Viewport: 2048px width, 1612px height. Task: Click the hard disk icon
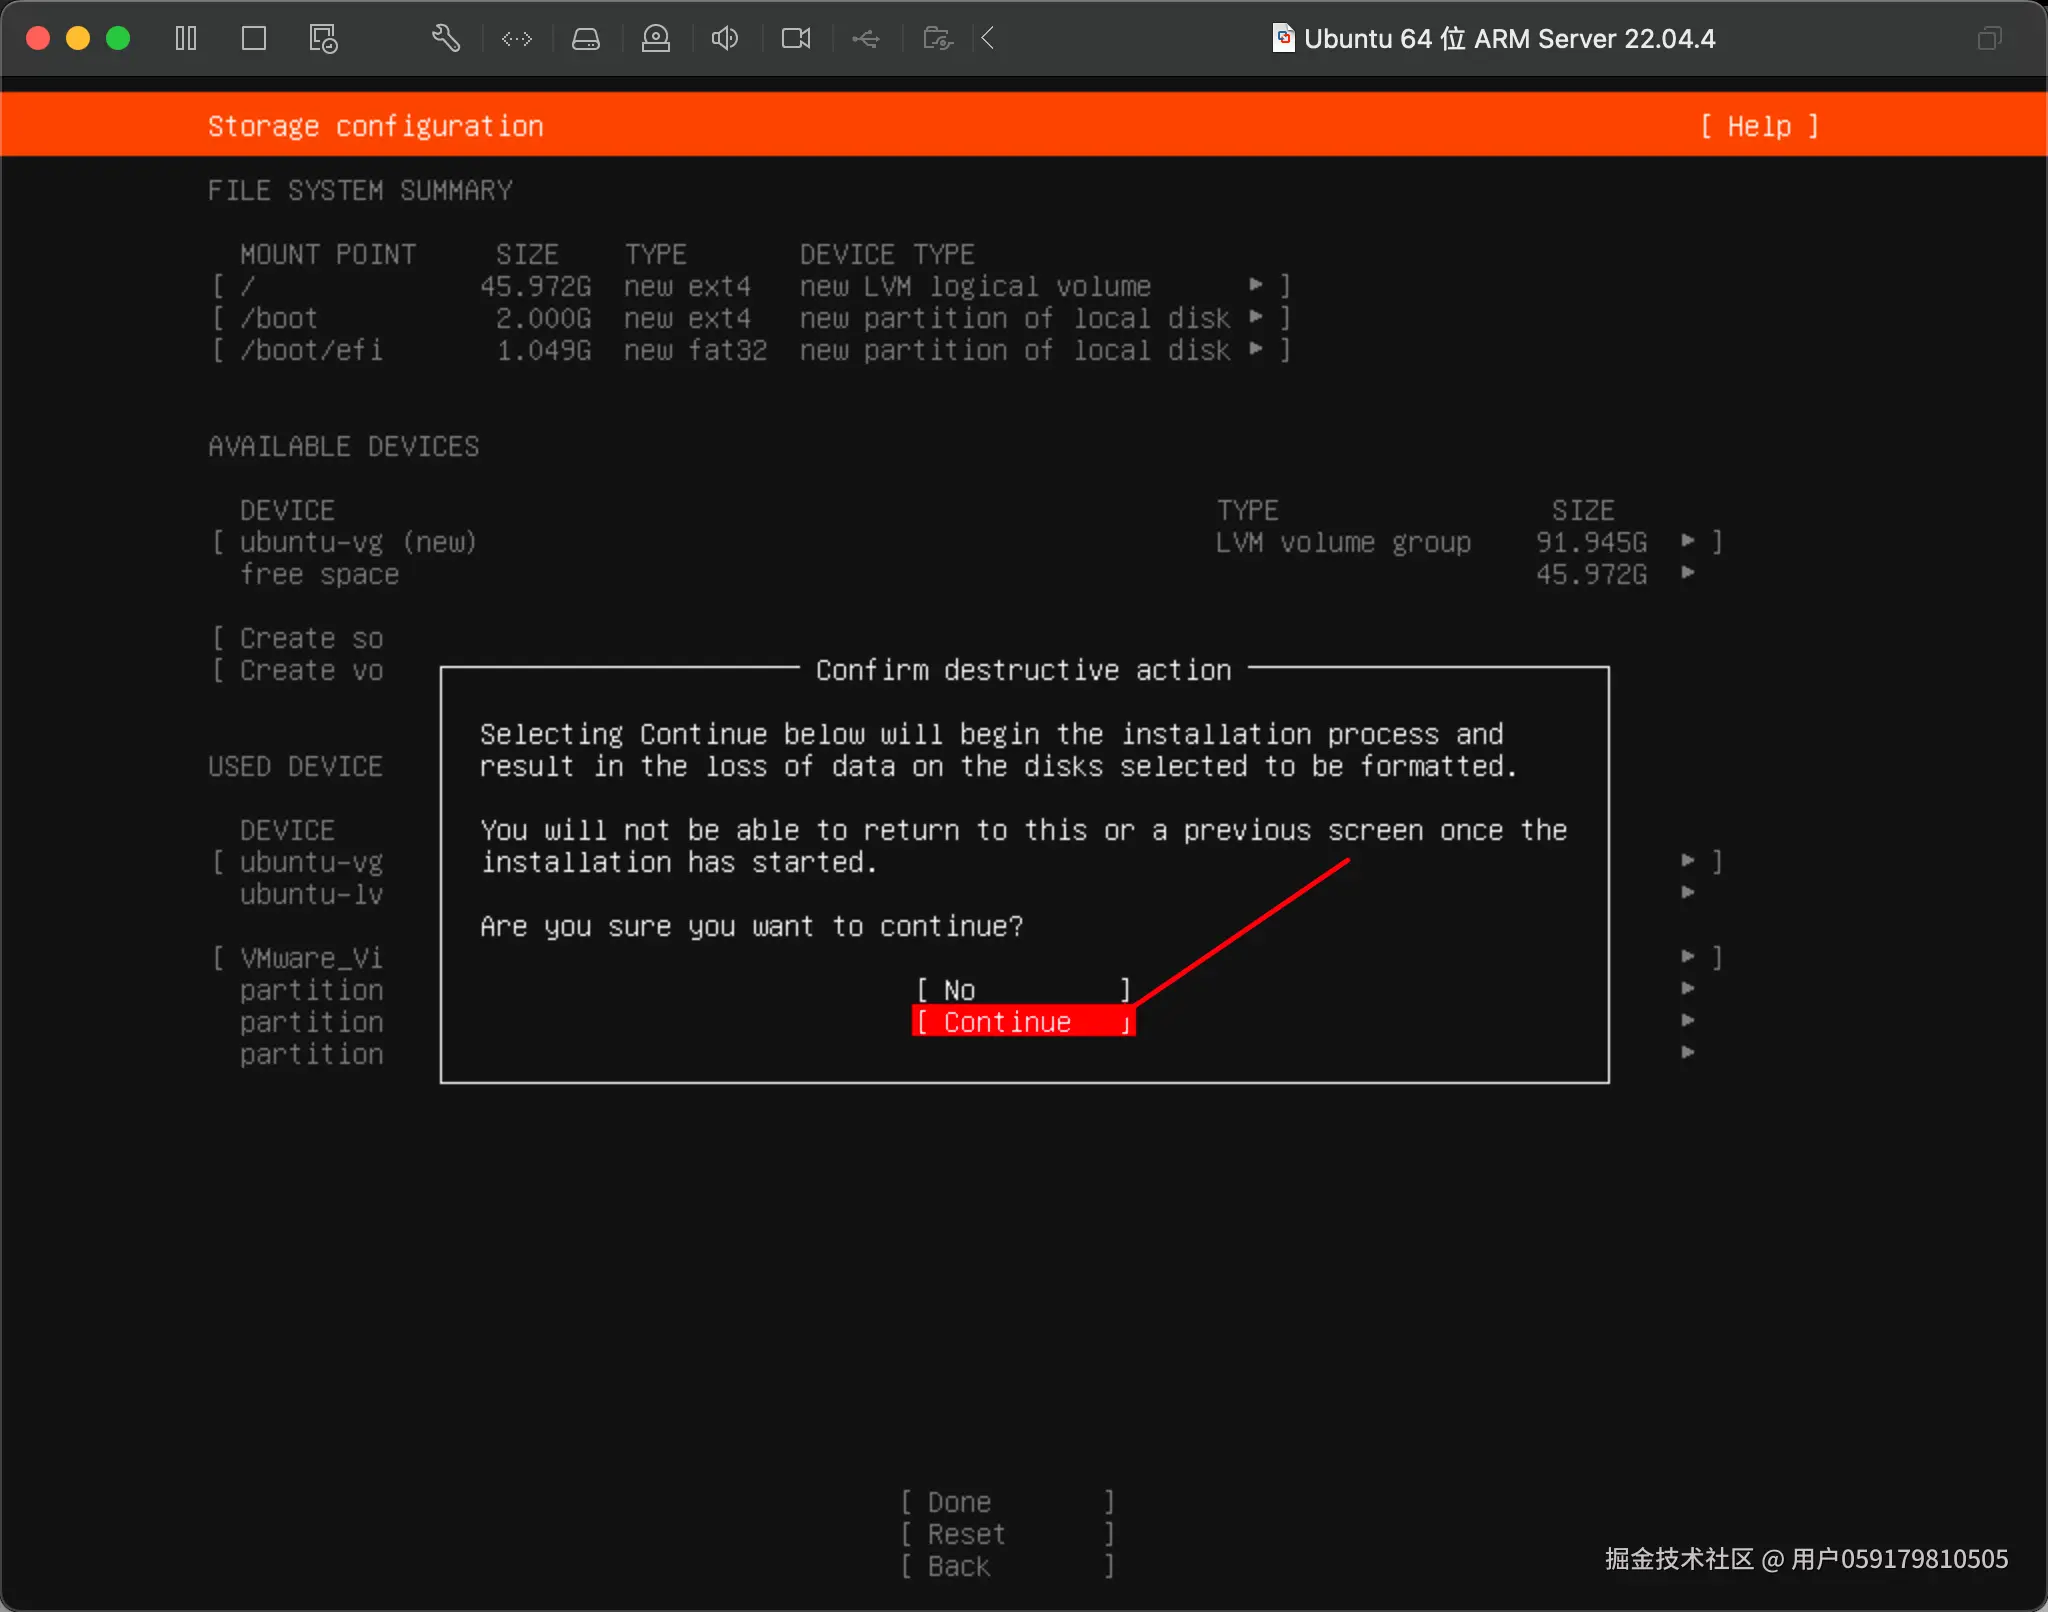click(x=586, y=39)
